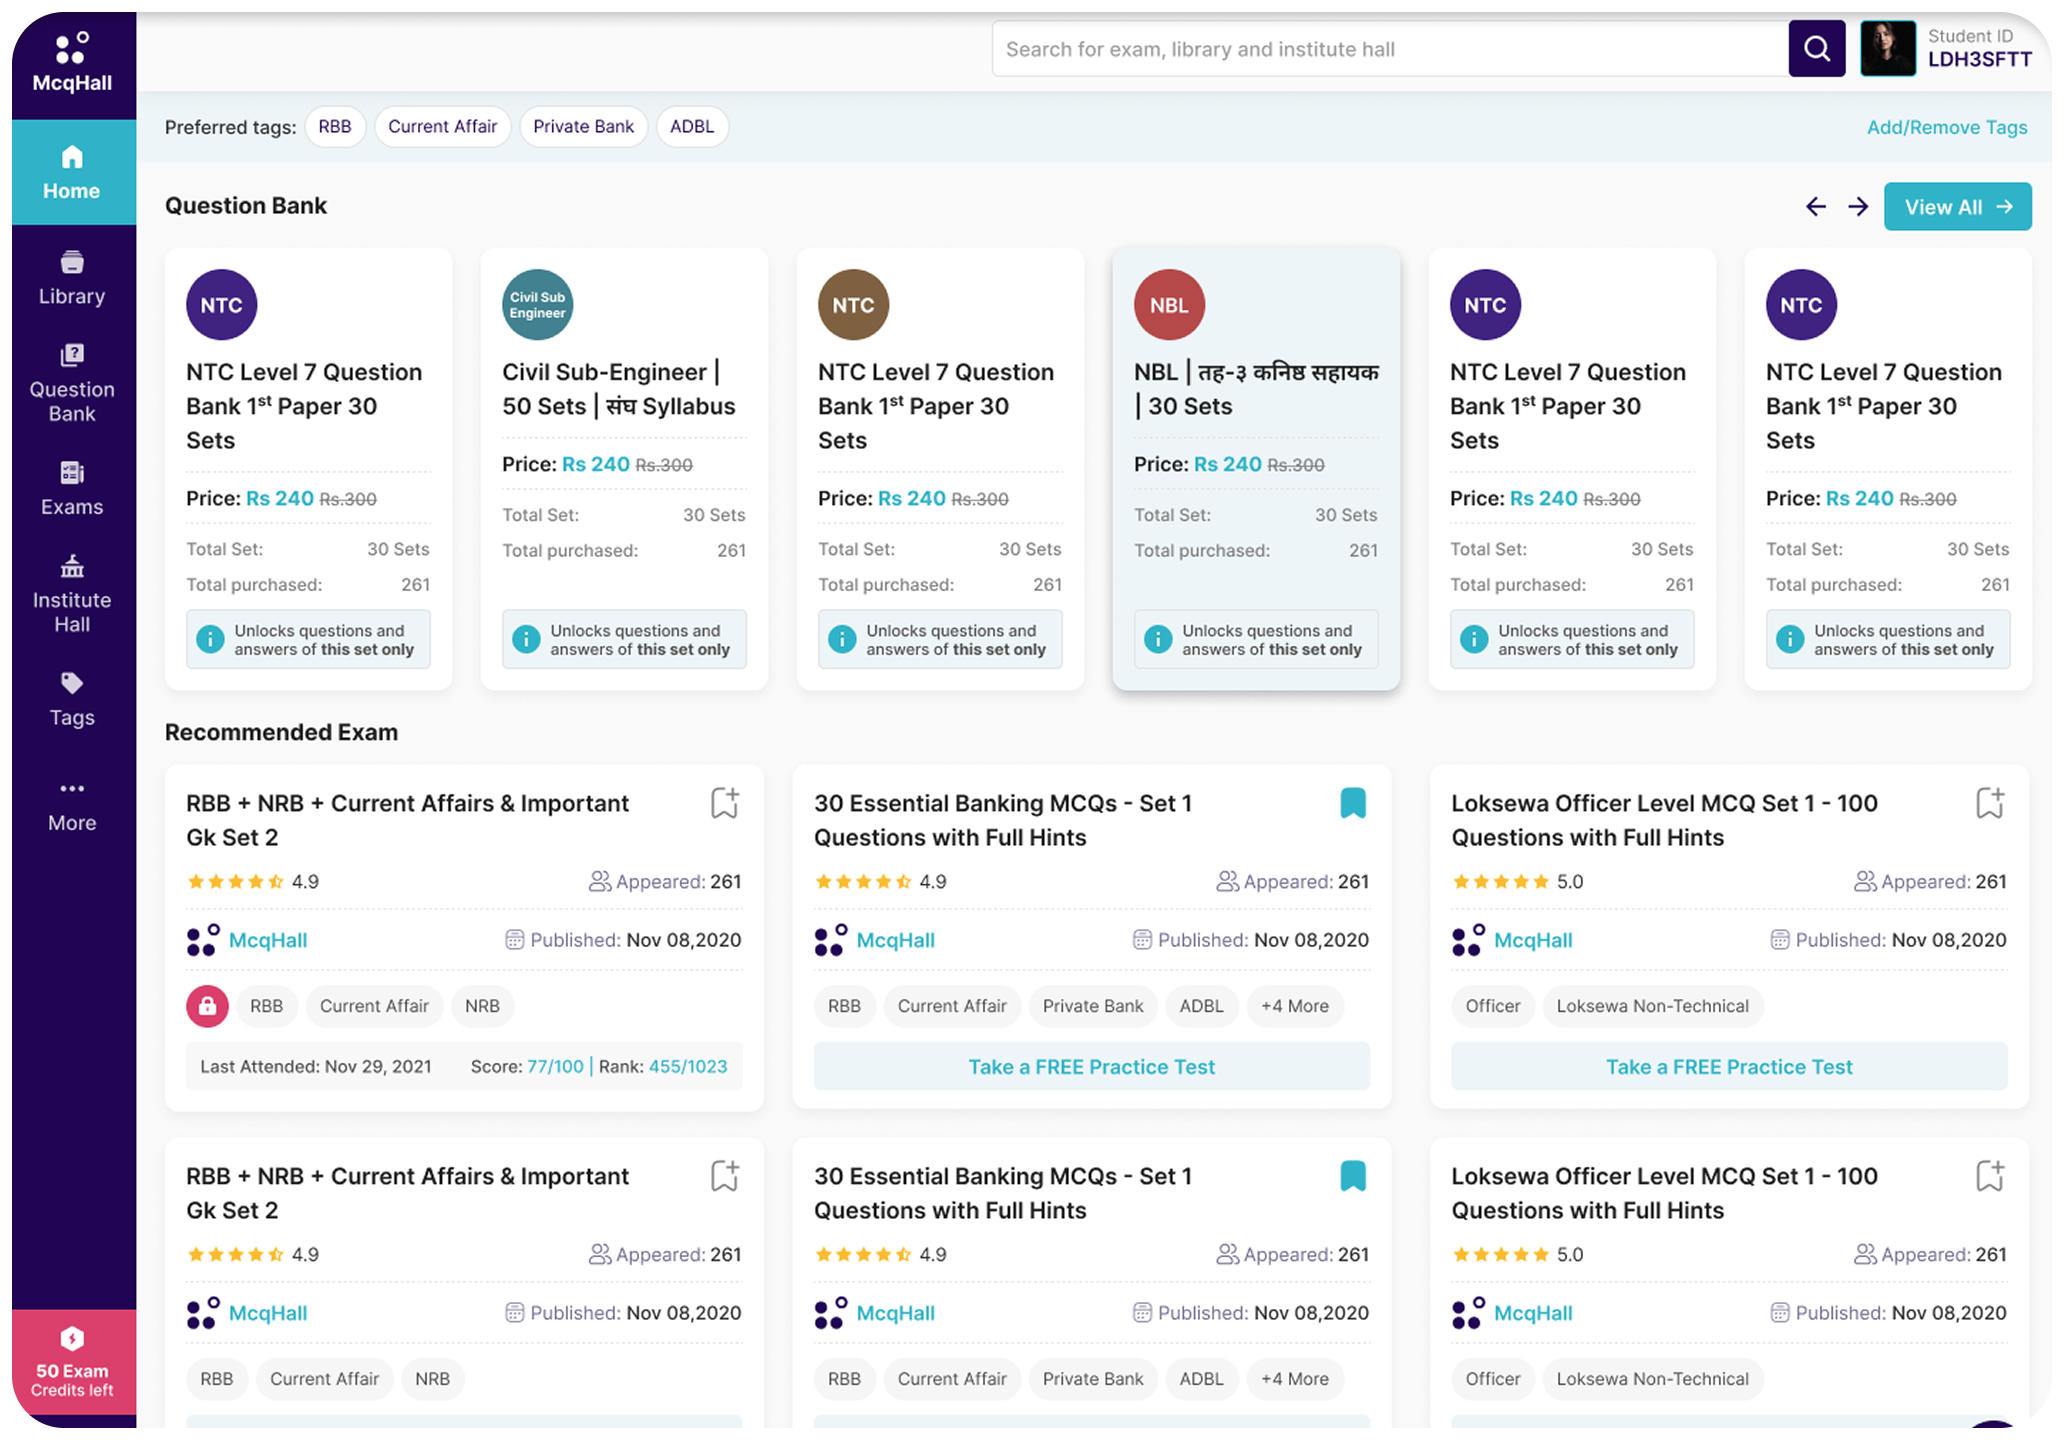Image resolution: width=2064 pixels, height=1440 pixels.
Task: Click the 50 Exam Credits left badge
Action: (72, 1363)
